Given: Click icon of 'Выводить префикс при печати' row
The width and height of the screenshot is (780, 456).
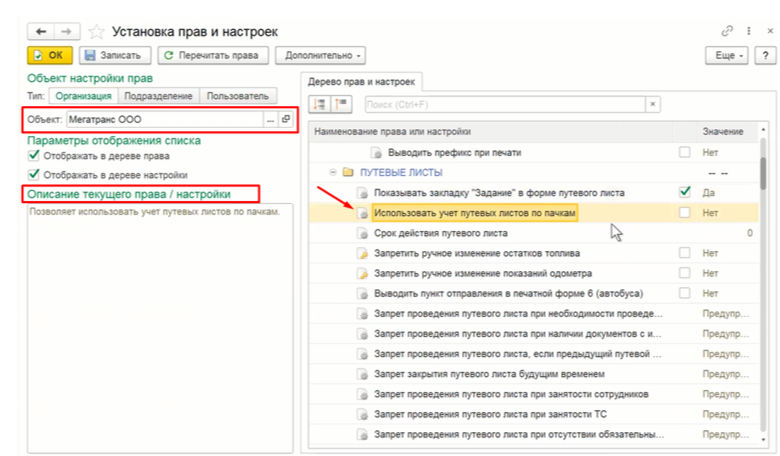Looking at the screenshot, I should click(377, 153).
